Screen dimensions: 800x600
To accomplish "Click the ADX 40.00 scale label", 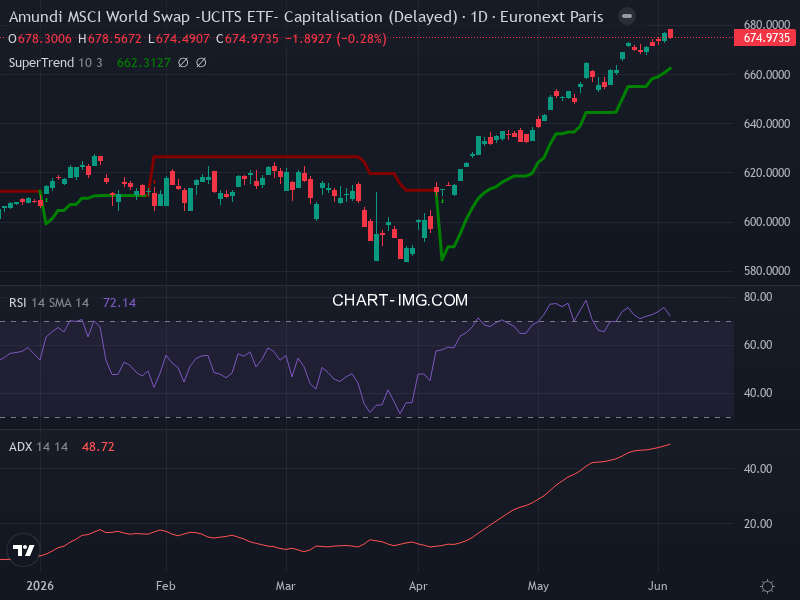I will click(x=758, y=469).
